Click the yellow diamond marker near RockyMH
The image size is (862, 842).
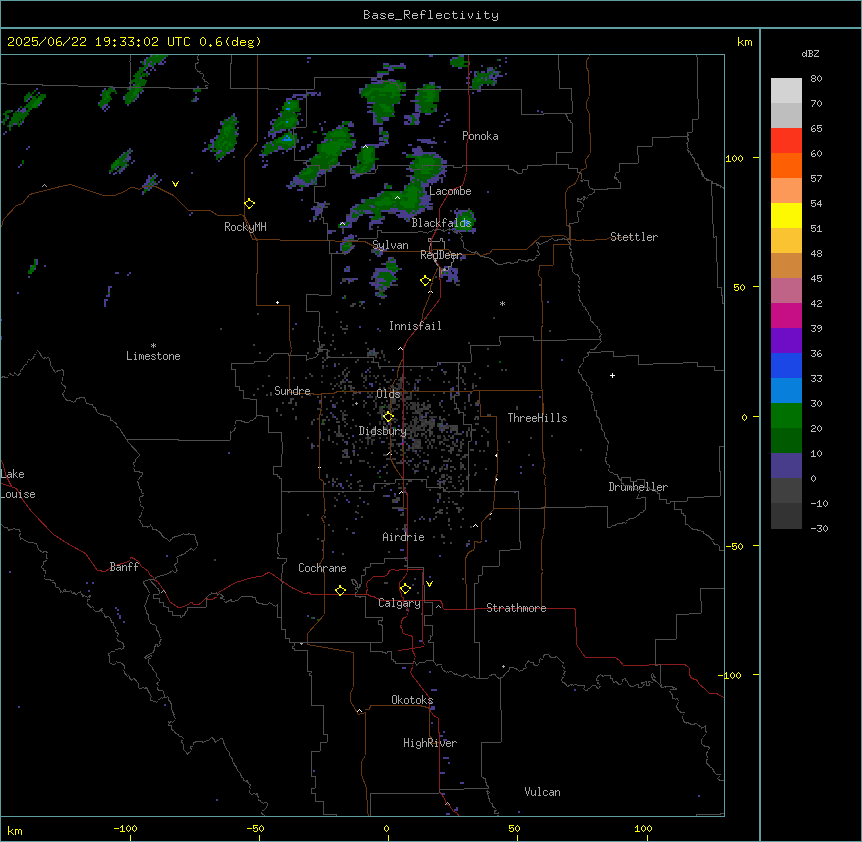(x=250, y=204)
